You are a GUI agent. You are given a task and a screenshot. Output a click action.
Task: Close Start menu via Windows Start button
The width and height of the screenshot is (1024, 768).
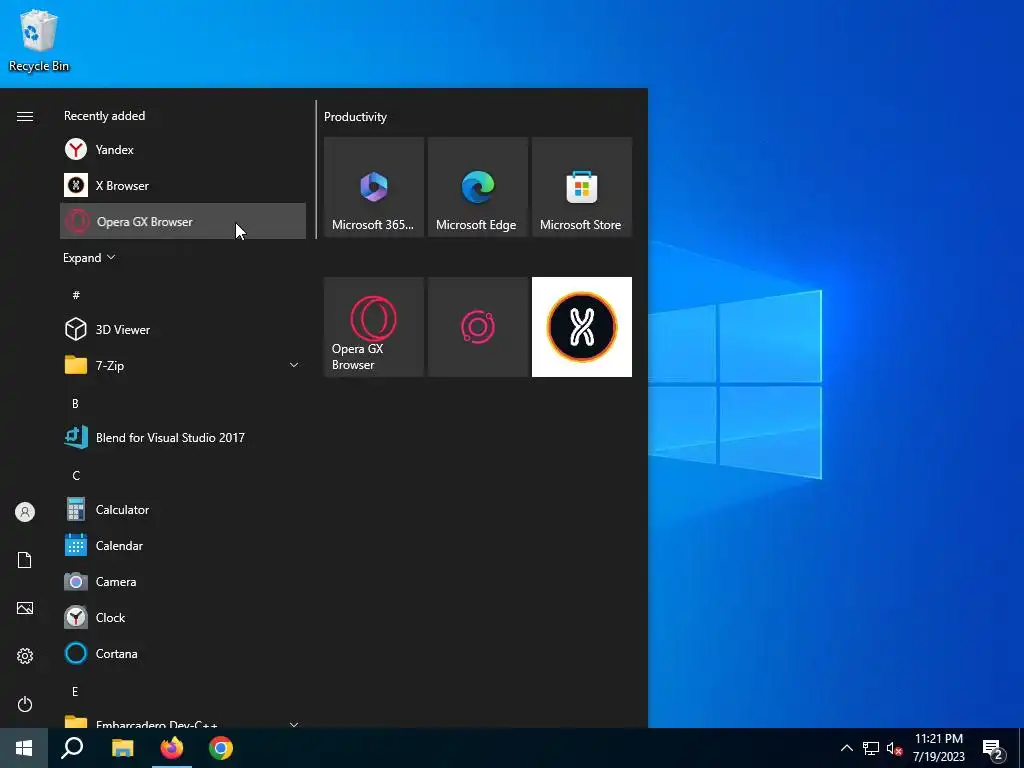[x=24, y=748]
